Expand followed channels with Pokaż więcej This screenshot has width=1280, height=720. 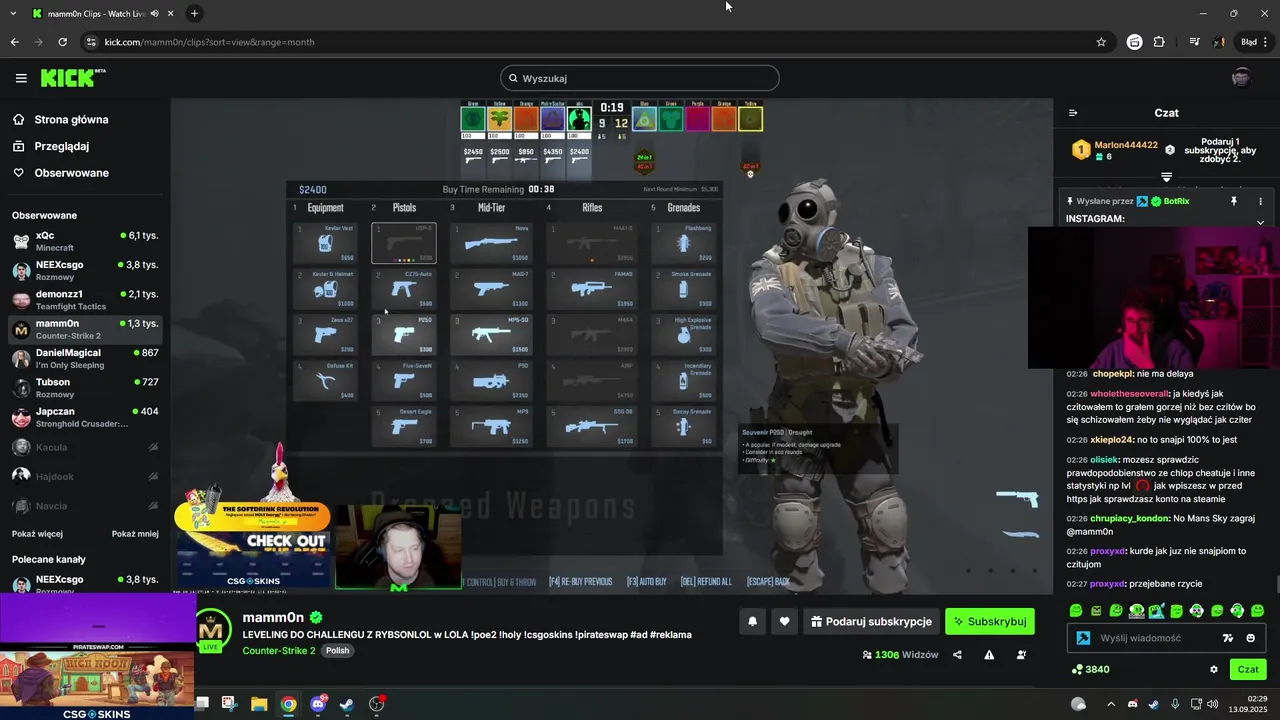[37, 534]
